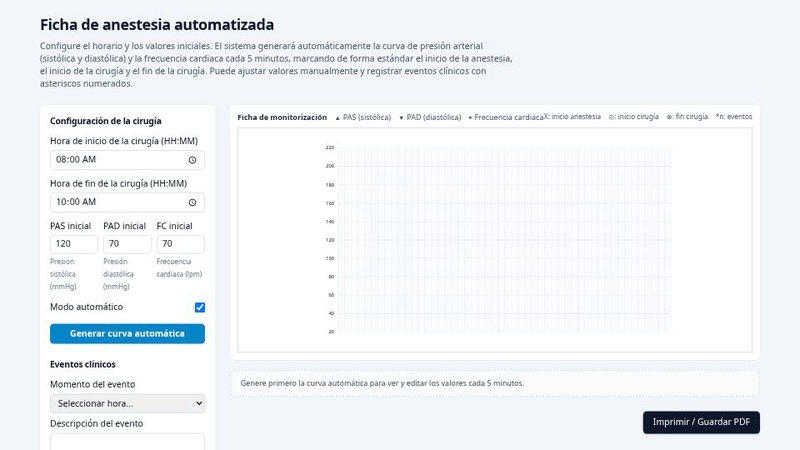Image resolution: width=800 pixels, height=450 pixels.
Task: Select the PAS inicial input with 120
Action: pyautogui.click(x=74, y=244)
